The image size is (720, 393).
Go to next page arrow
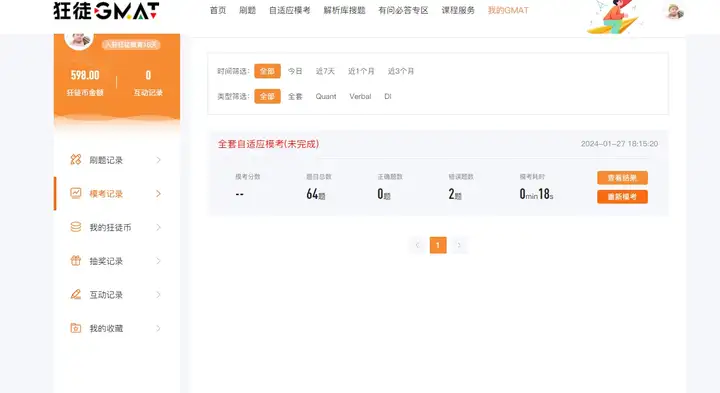(459, 245)
